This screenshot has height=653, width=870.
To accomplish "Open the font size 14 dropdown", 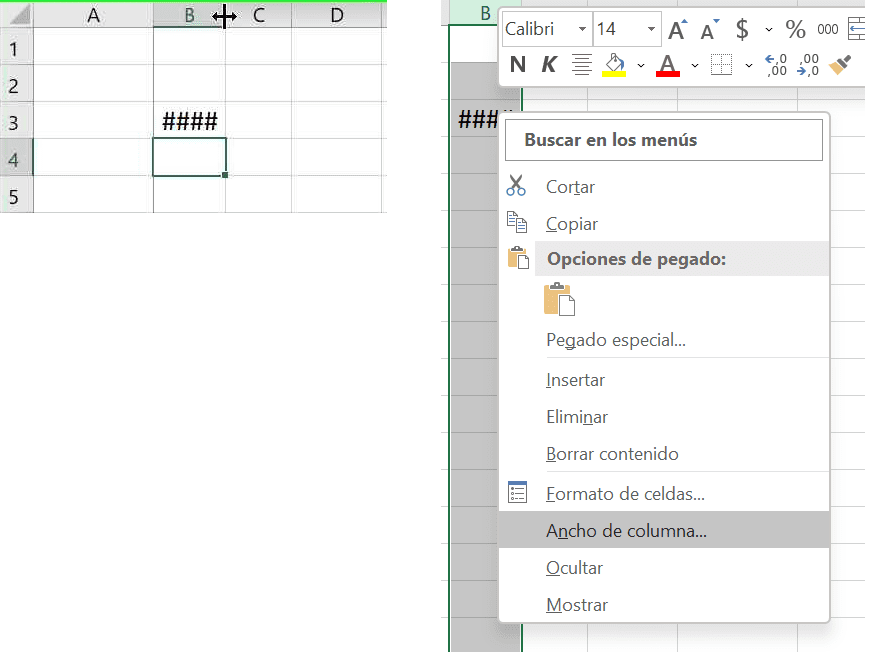I will click(651, 30).
